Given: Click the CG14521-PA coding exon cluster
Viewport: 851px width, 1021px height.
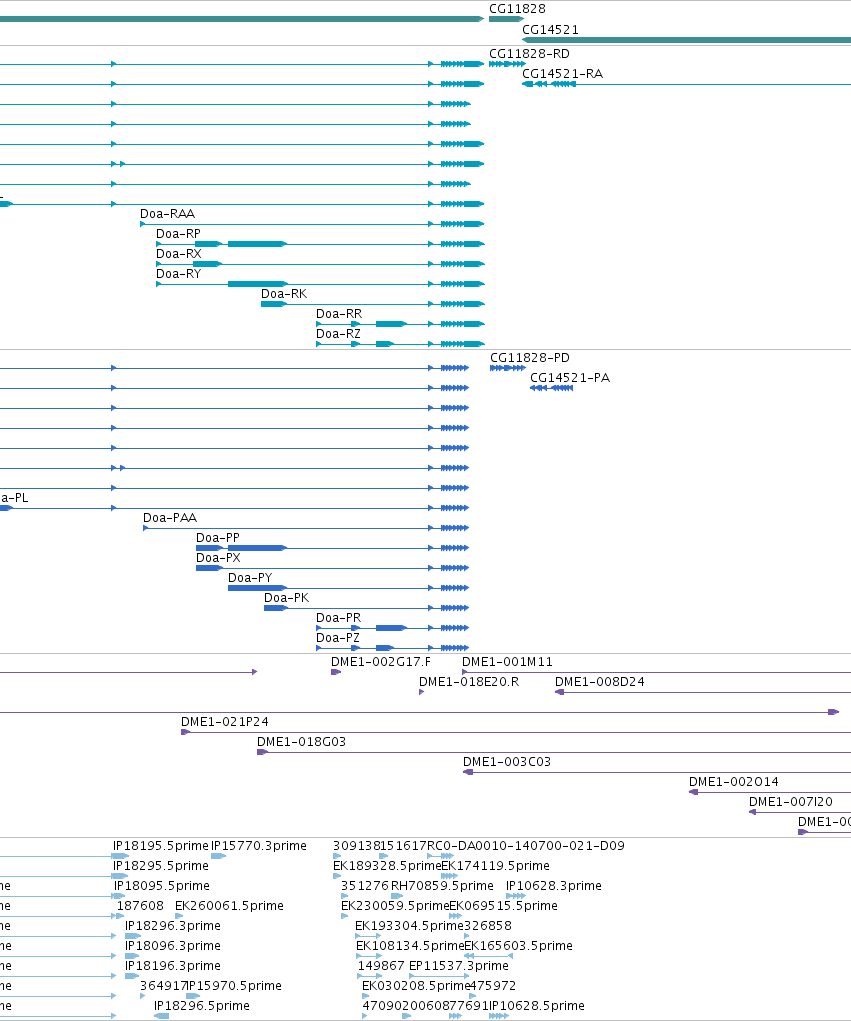Looking at the screenshot, I should pos(551,388).
